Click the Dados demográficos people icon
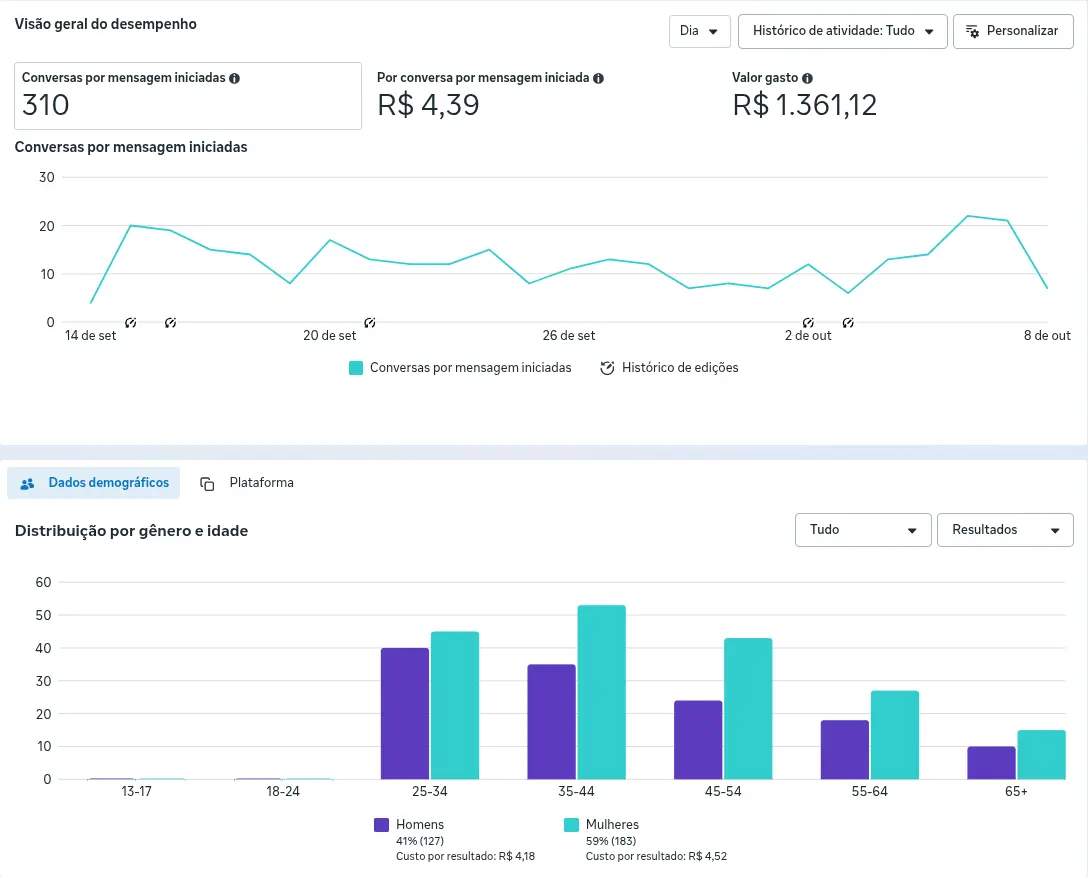Viewport: 1088px width, 877px height. (27, 484)
